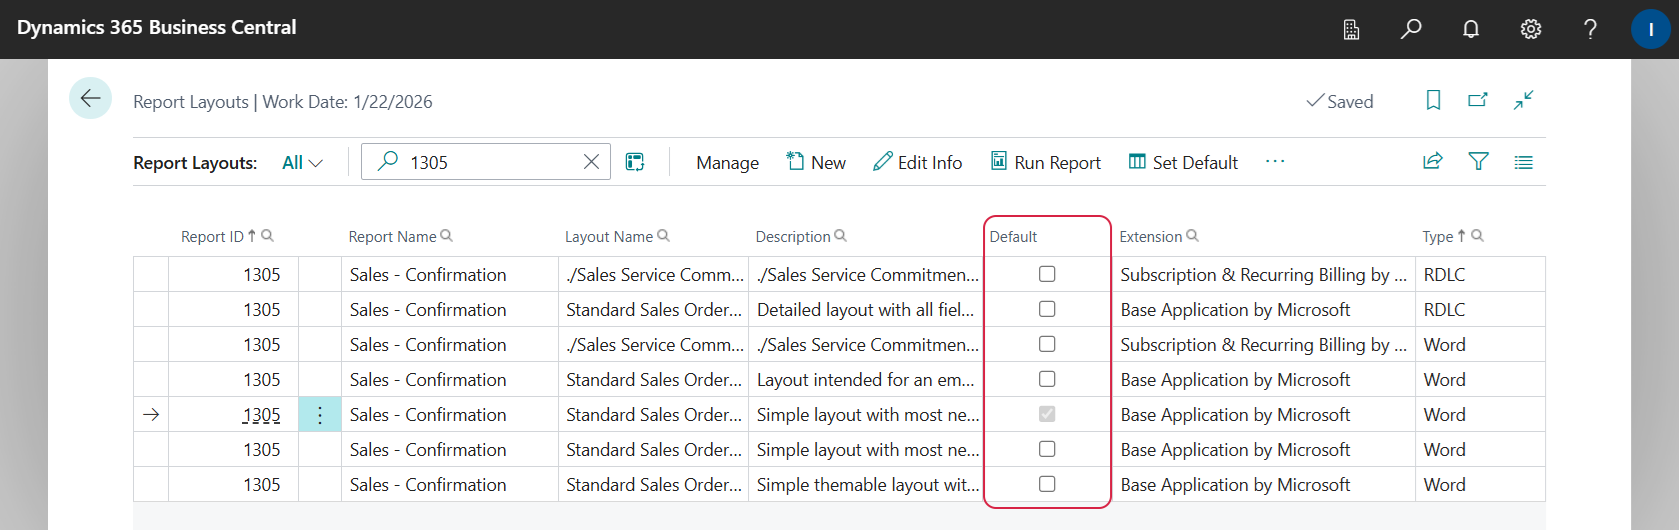Click the search box containing 1305

[x=485, y=162]
